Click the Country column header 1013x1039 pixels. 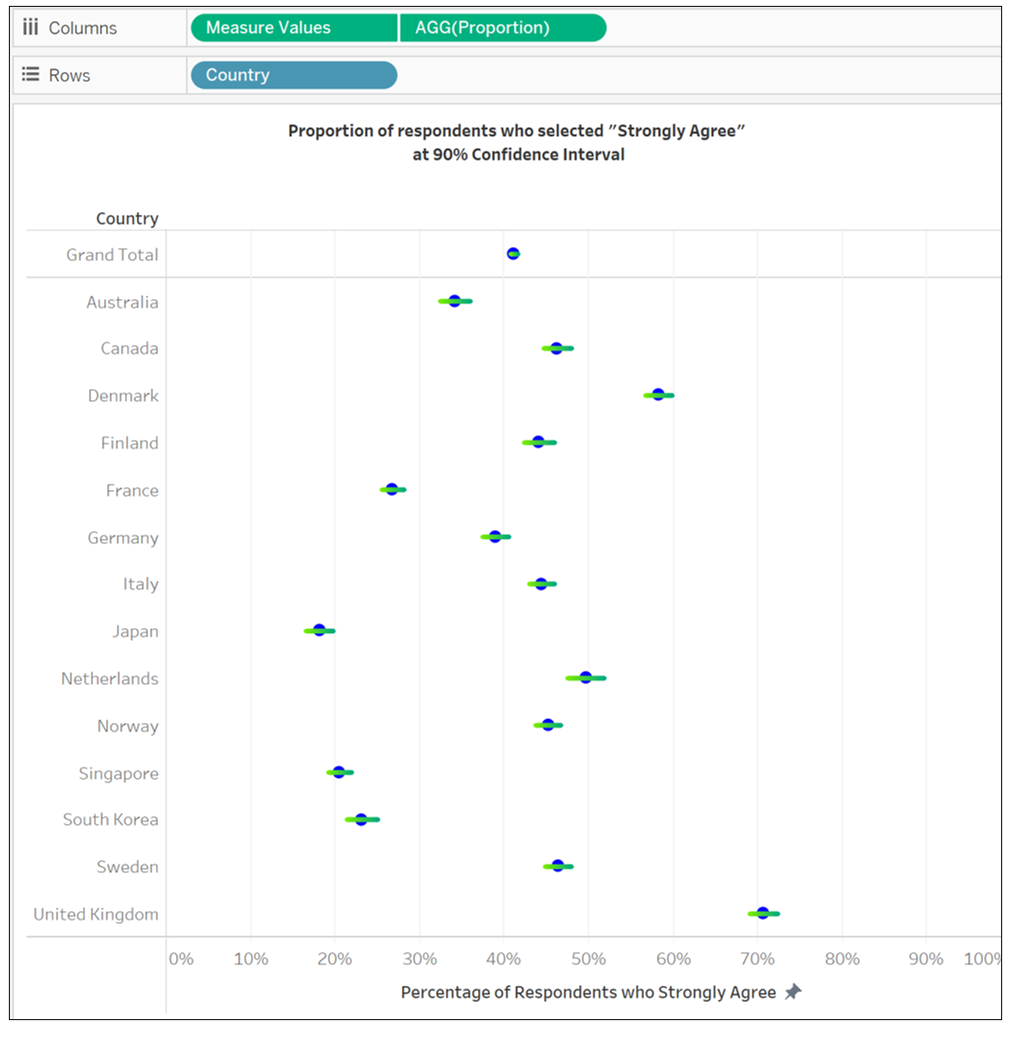coord(127,218)
